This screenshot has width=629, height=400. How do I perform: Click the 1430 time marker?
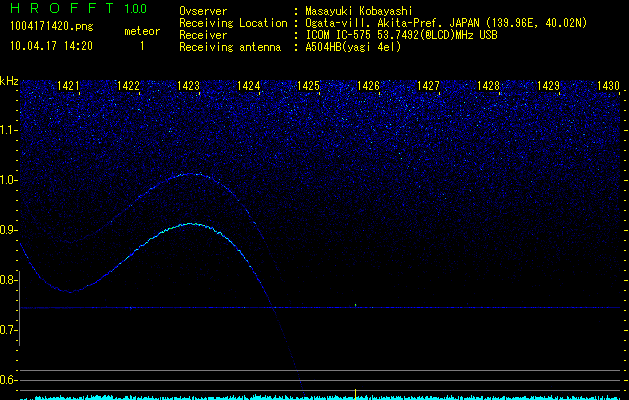tap(608, 87)
